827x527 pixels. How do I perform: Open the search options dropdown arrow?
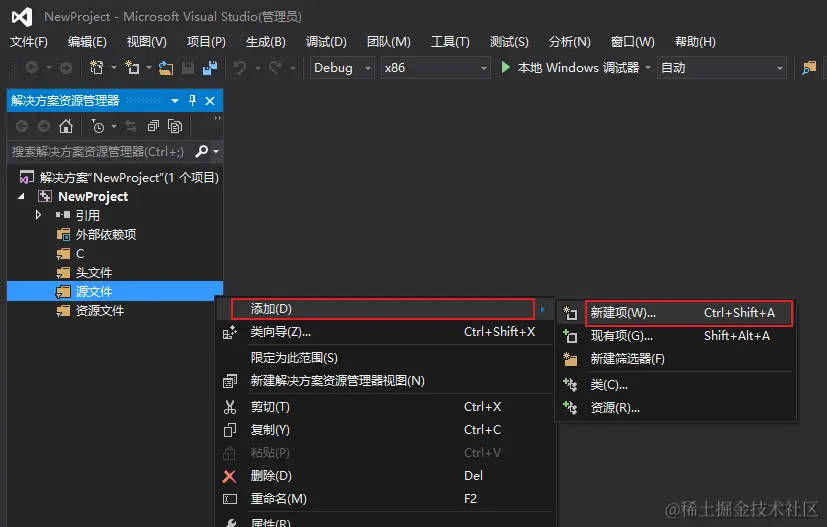pos(216,151)
